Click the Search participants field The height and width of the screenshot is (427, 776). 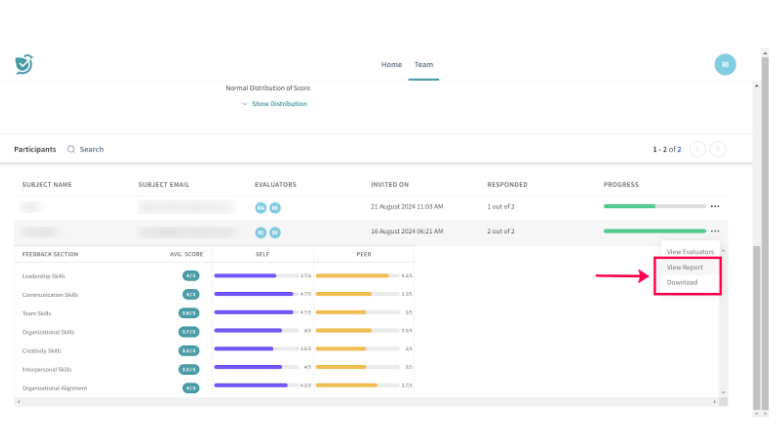click(x=92, y=149)
